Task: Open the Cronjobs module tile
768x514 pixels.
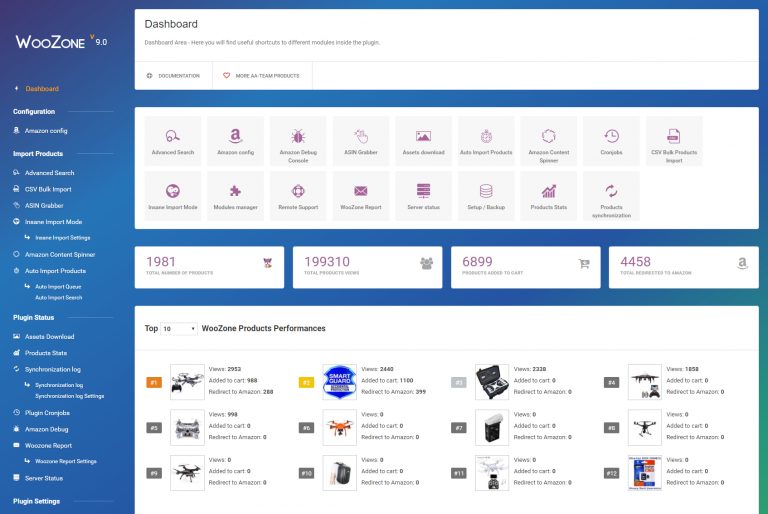Action: (x=611, y=141)
